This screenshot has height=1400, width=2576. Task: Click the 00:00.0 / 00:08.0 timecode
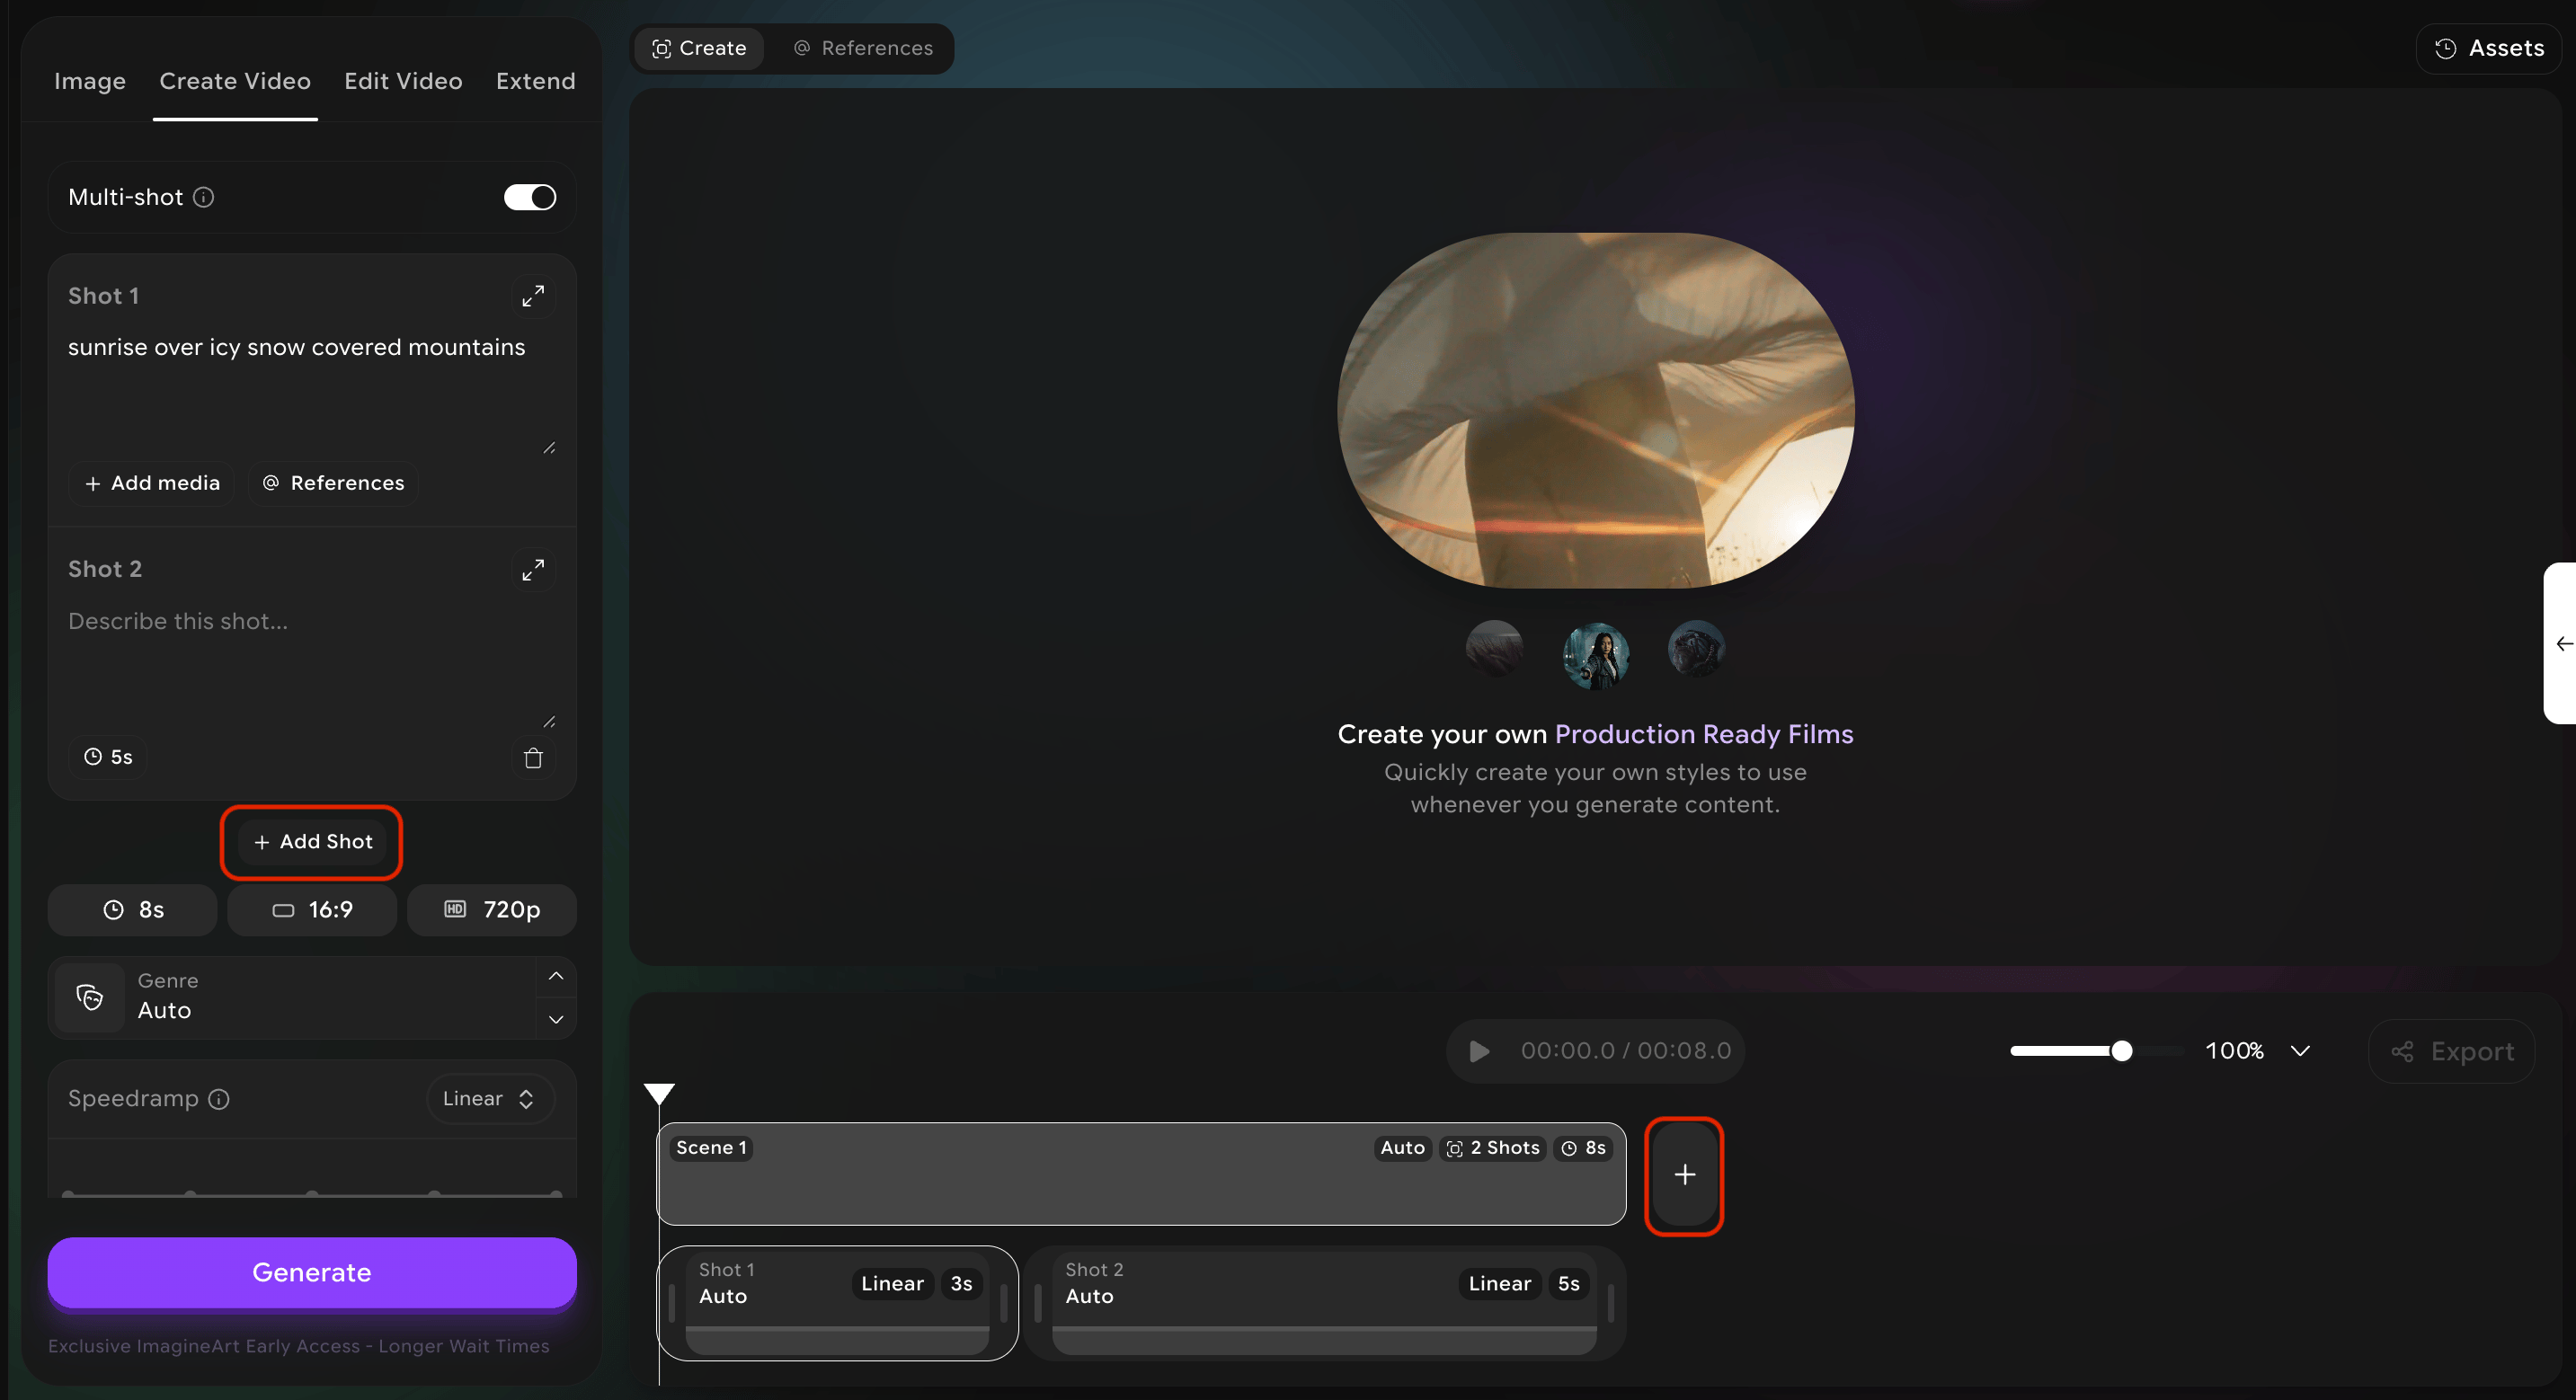[x=1626, y=1051]
